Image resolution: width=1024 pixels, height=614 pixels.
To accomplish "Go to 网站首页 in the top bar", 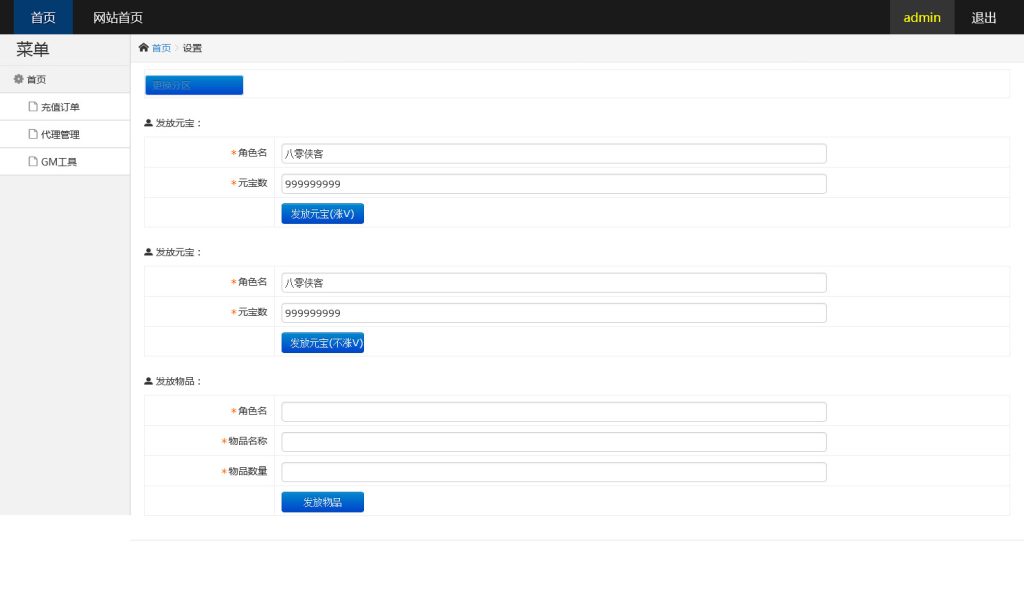I will click(118, 17).
